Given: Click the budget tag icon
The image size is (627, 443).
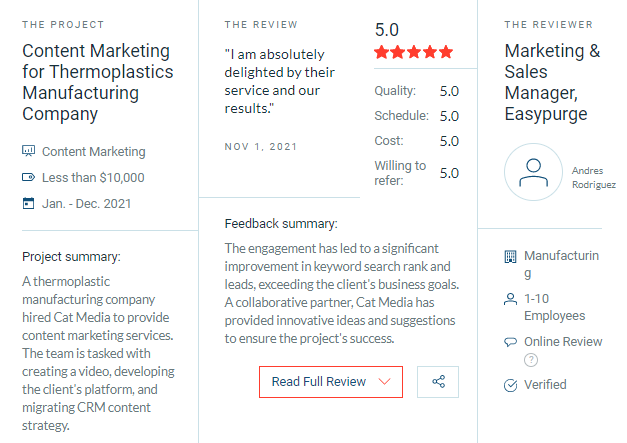Looking at the screenshot, I should pos(28,178).
